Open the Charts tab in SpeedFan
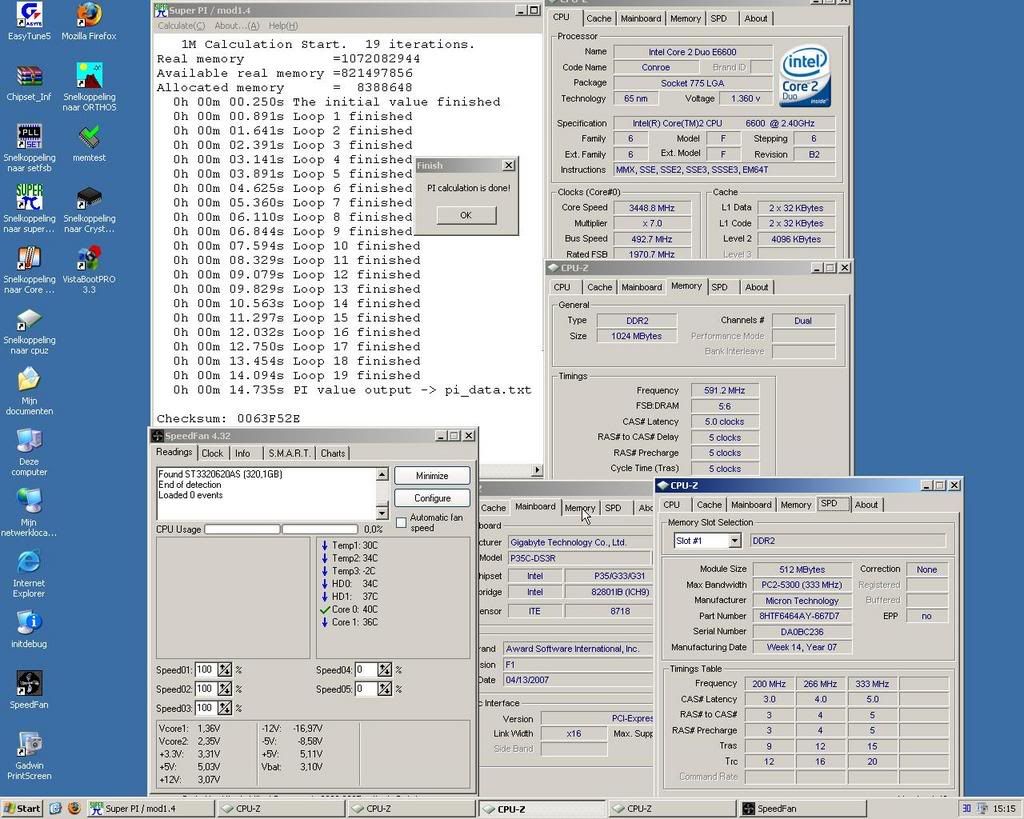The height and width of the screenshot is (819, 1024). pyautogui.click(x=332, y=453)
